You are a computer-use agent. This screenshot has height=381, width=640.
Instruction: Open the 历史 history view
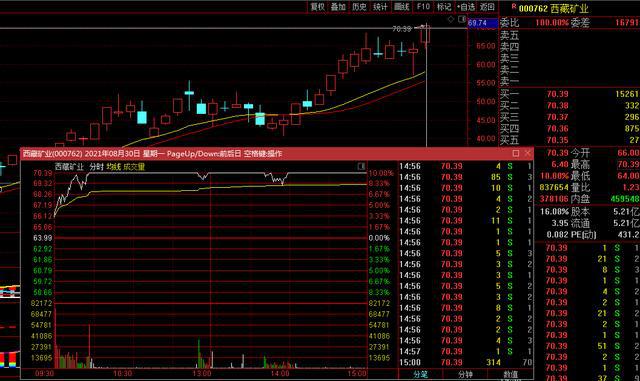(x=360, y=7)
